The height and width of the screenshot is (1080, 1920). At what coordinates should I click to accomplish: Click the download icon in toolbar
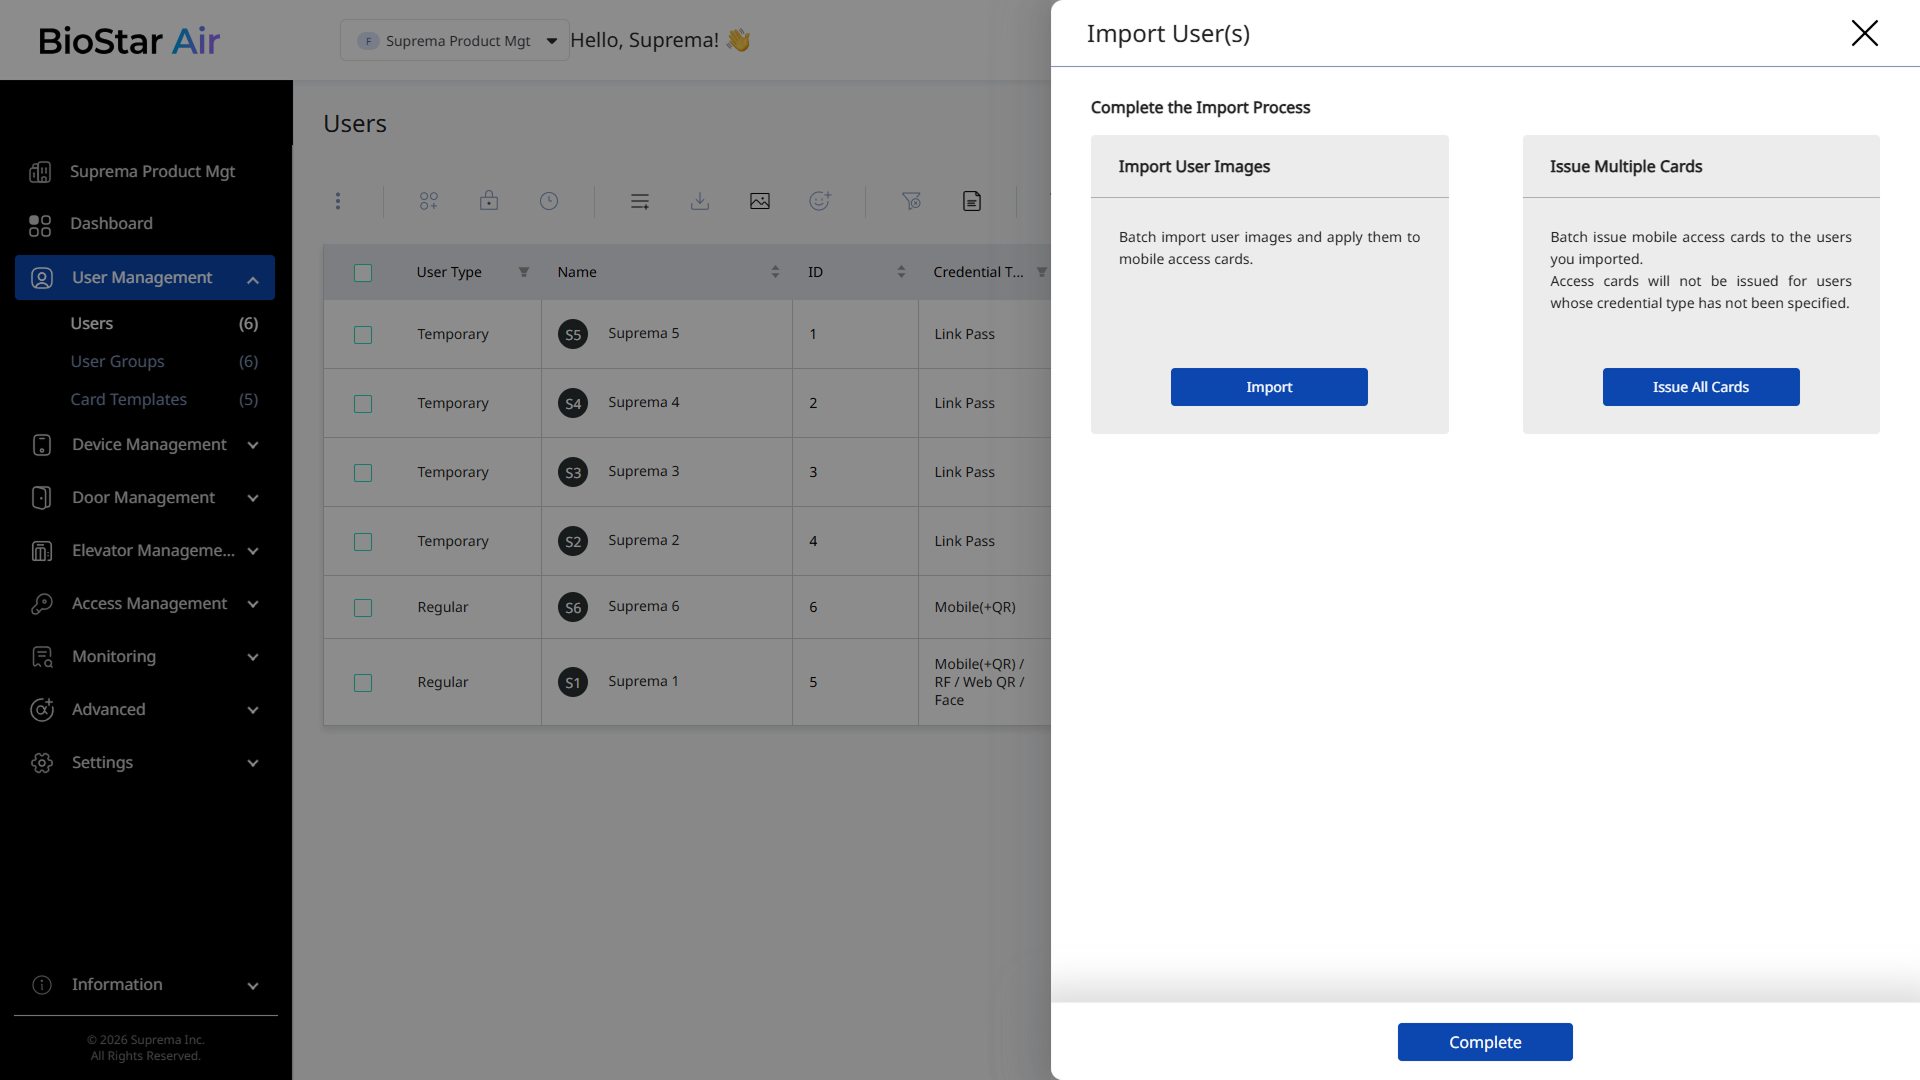(x=700, y=201)
